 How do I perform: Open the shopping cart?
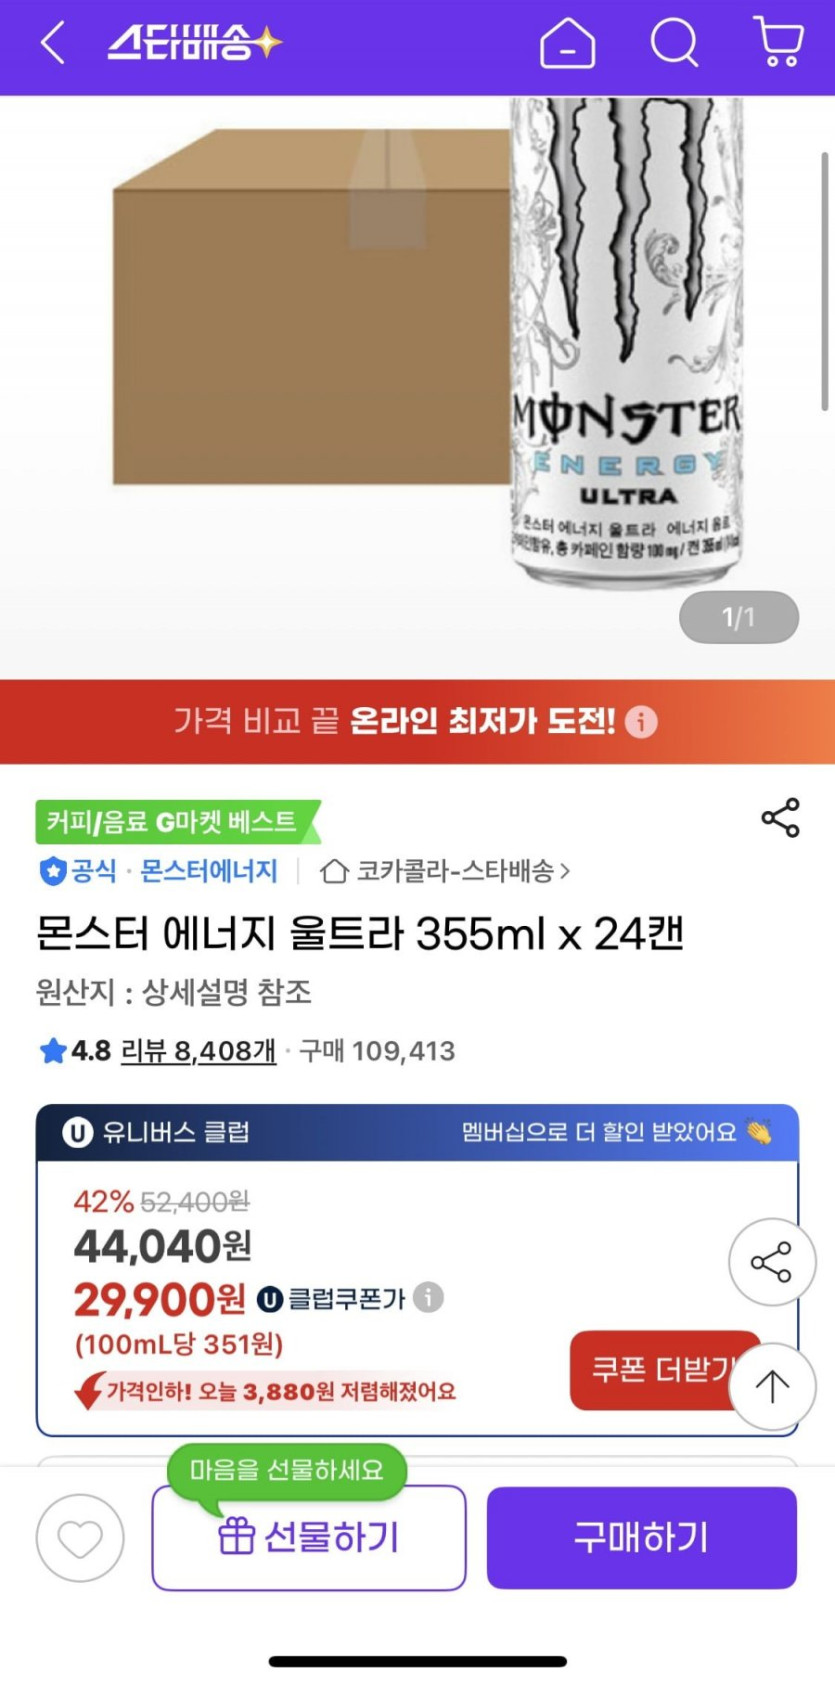tap(778, 43)
